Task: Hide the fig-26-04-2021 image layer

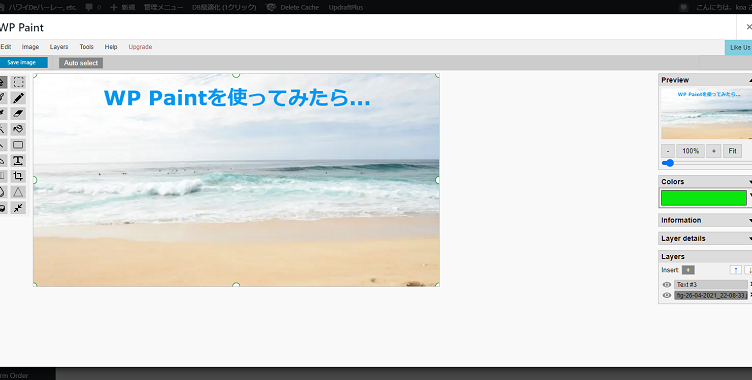Action: pyautogui.click(x=667, y=295)
